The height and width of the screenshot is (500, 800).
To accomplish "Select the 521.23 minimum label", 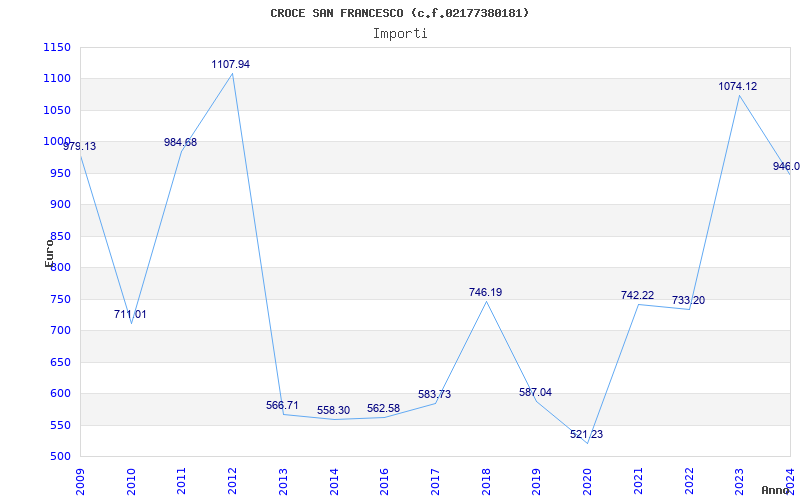I will click(586, 434).
